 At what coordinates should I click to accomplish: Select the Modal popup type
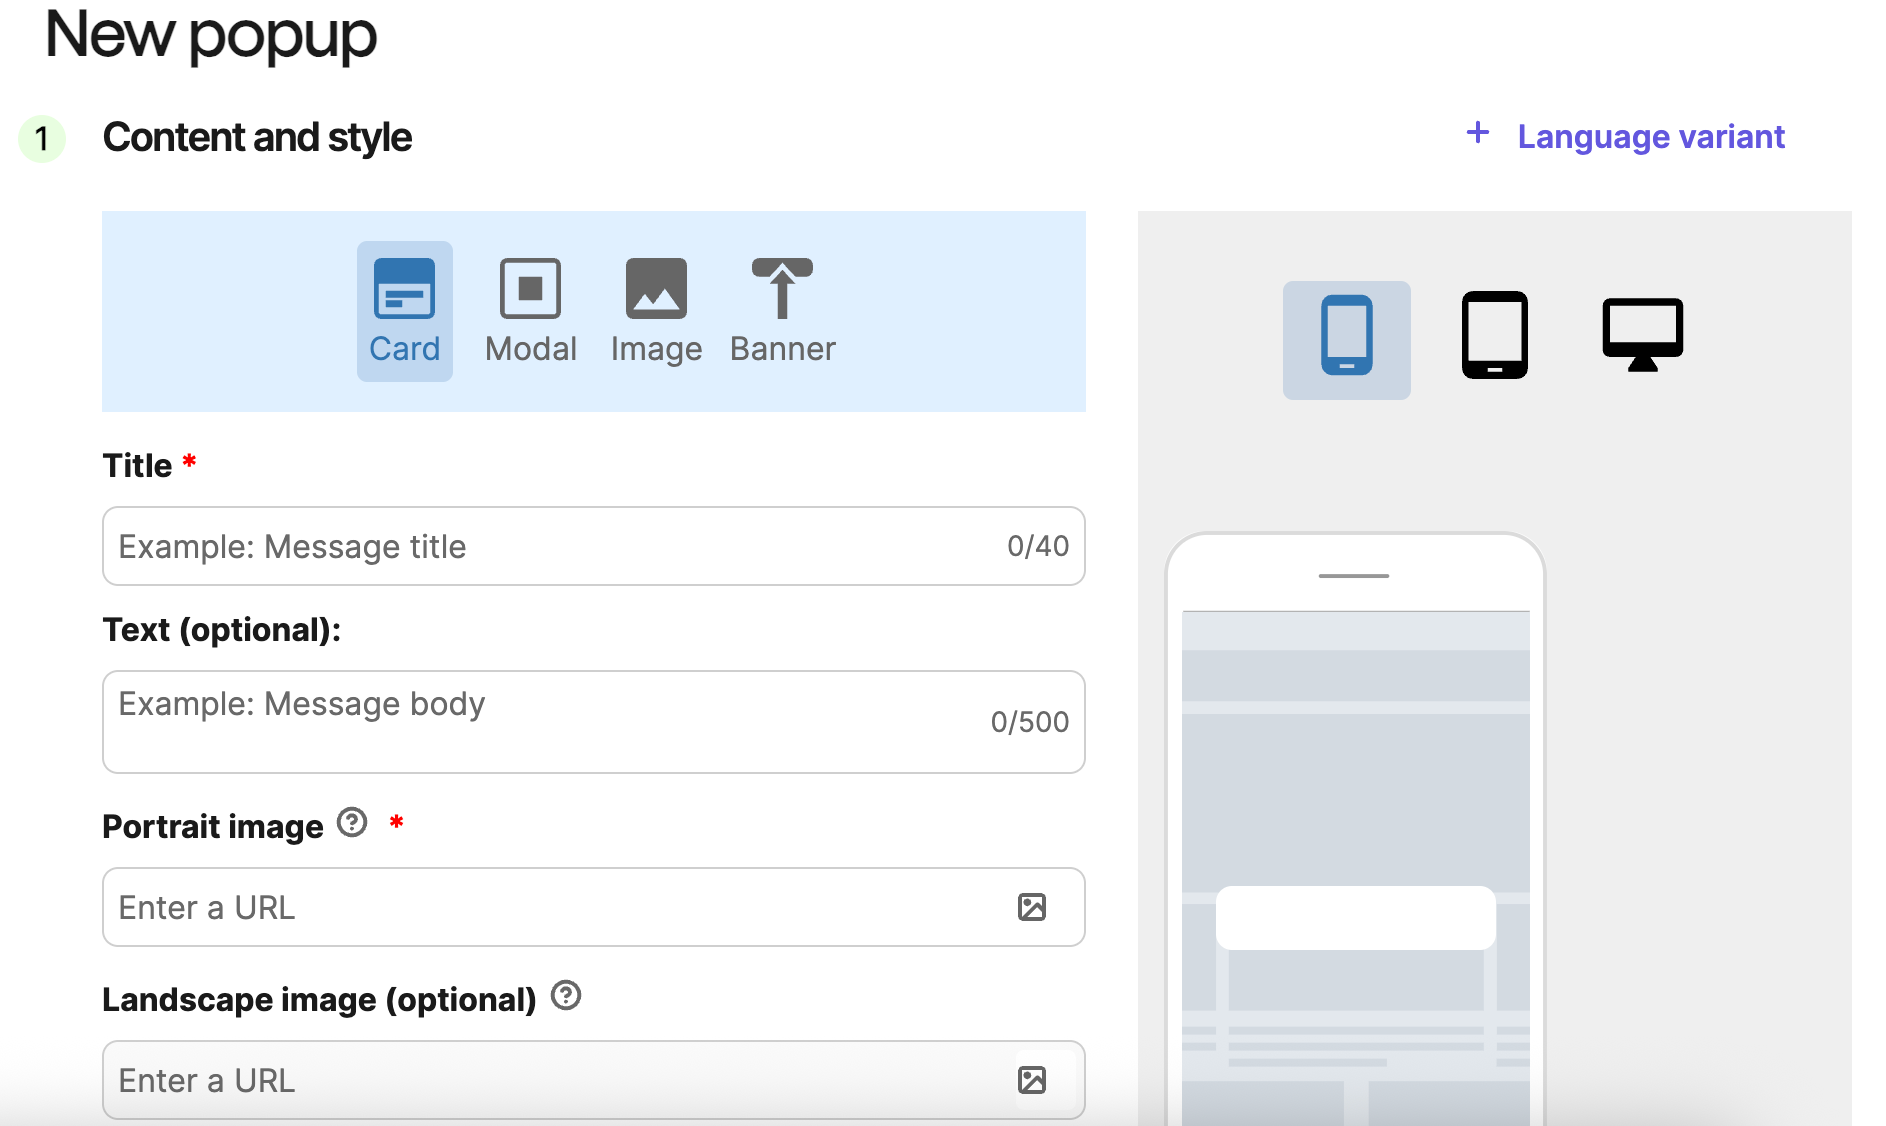click(x=530, y=310)
